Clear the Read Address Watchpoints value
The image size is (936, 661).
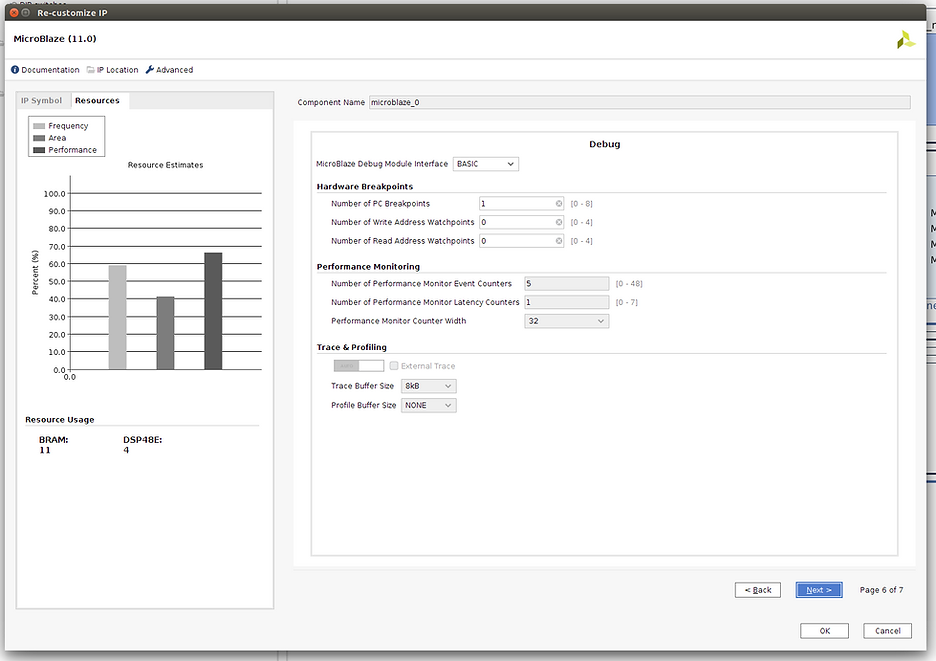point(559,241)
